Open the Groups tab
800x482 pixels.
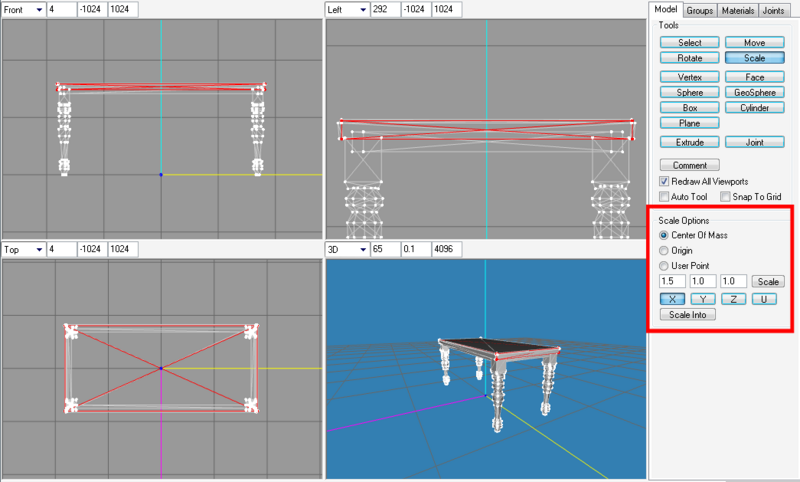pyautogui.click(x=700, y=10)
